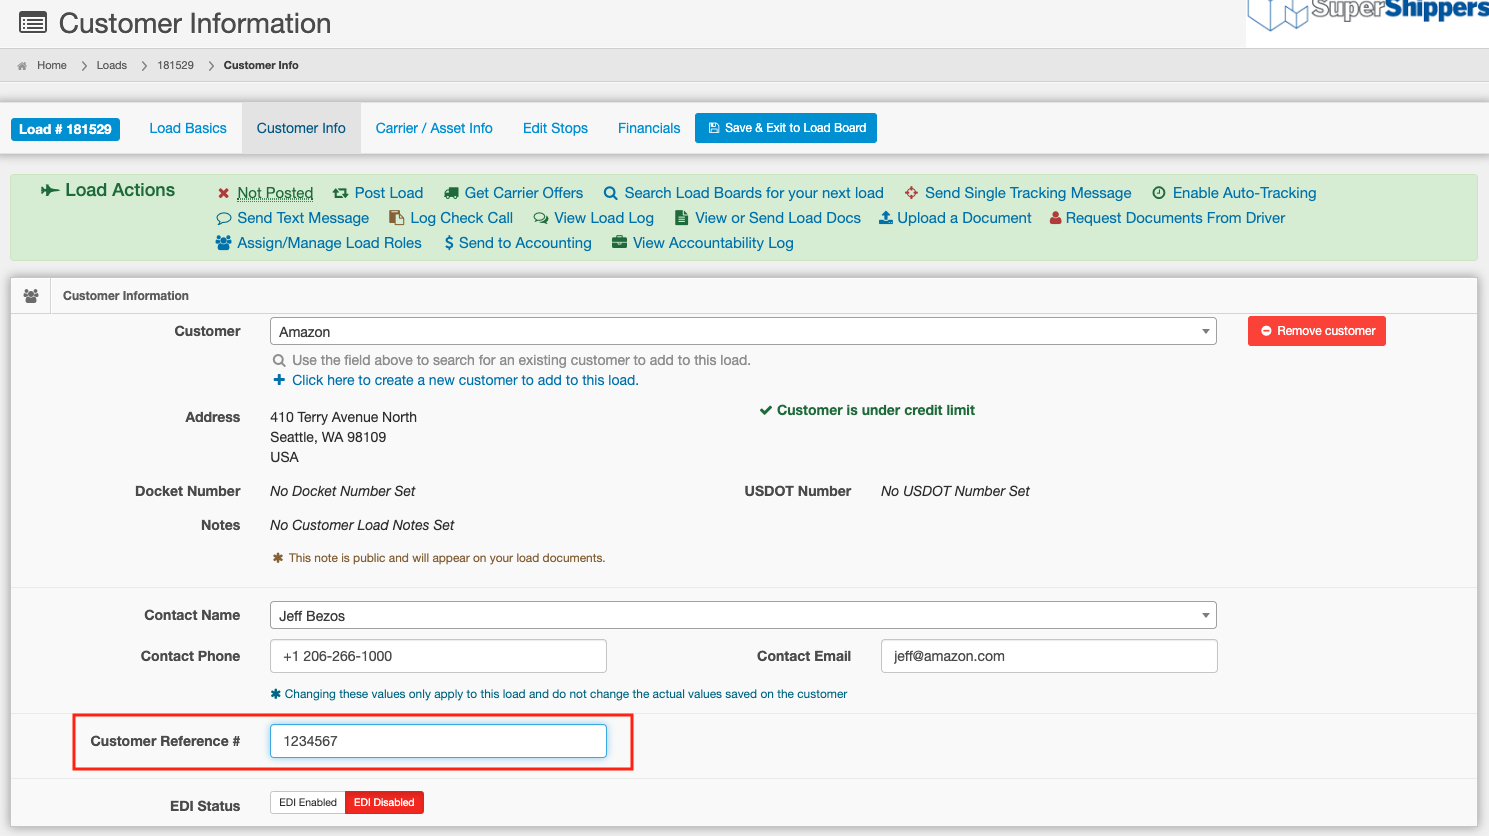Click the Post Load link
Image resolution: width=1489 pixels, height=836 pixels.
click(389, 193)
